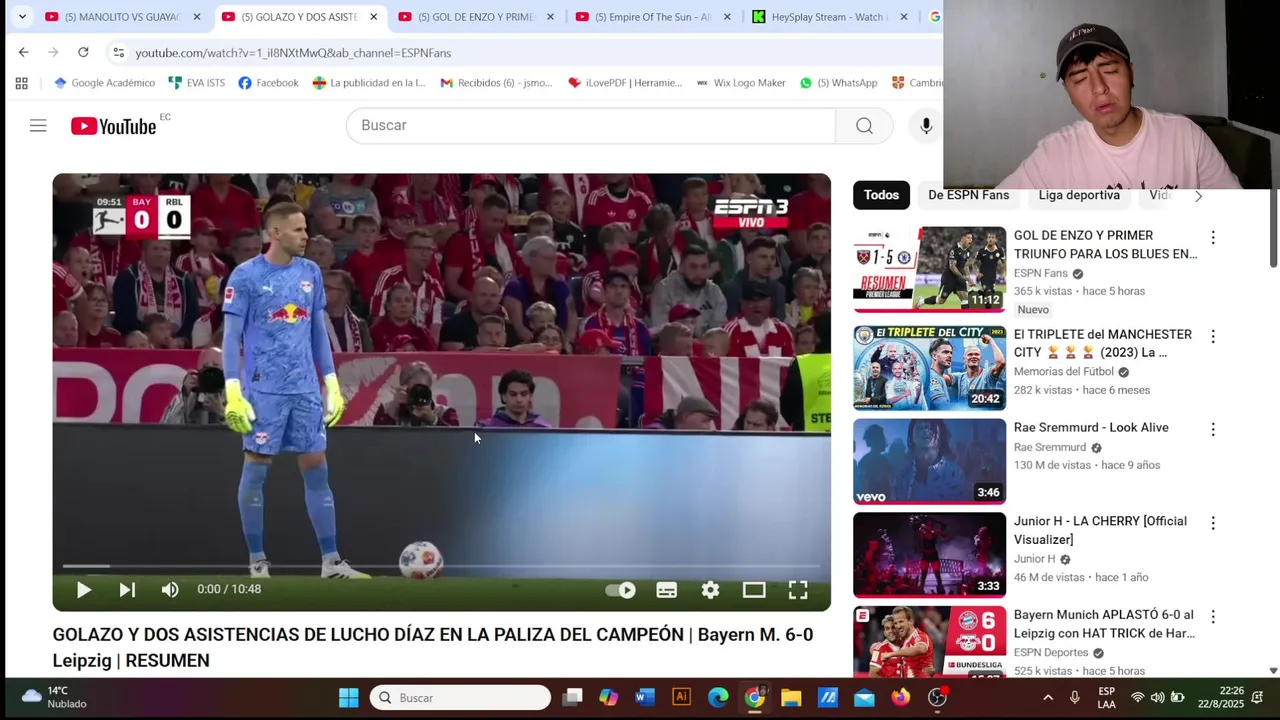Open iLovePDF bookmark
The width and height of the screenshot is (1280, 720).
(624, 83)
